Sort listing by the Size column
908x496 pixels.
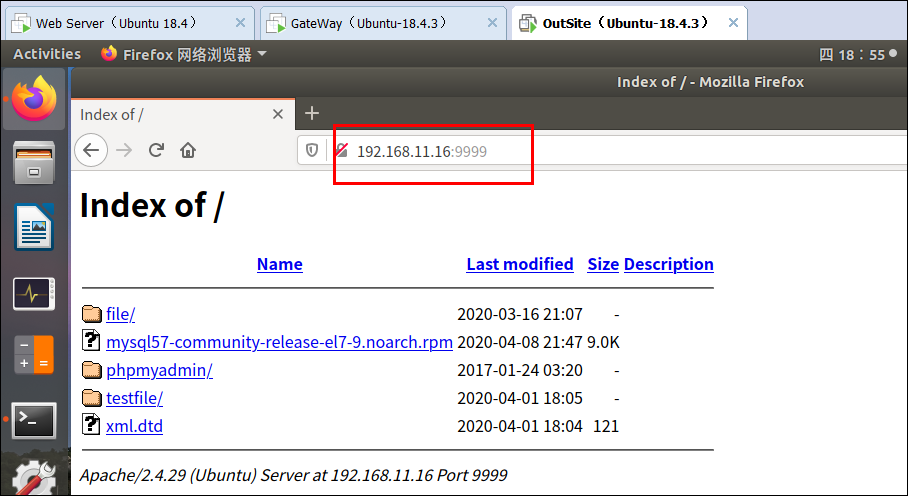(x=603, y=264)
